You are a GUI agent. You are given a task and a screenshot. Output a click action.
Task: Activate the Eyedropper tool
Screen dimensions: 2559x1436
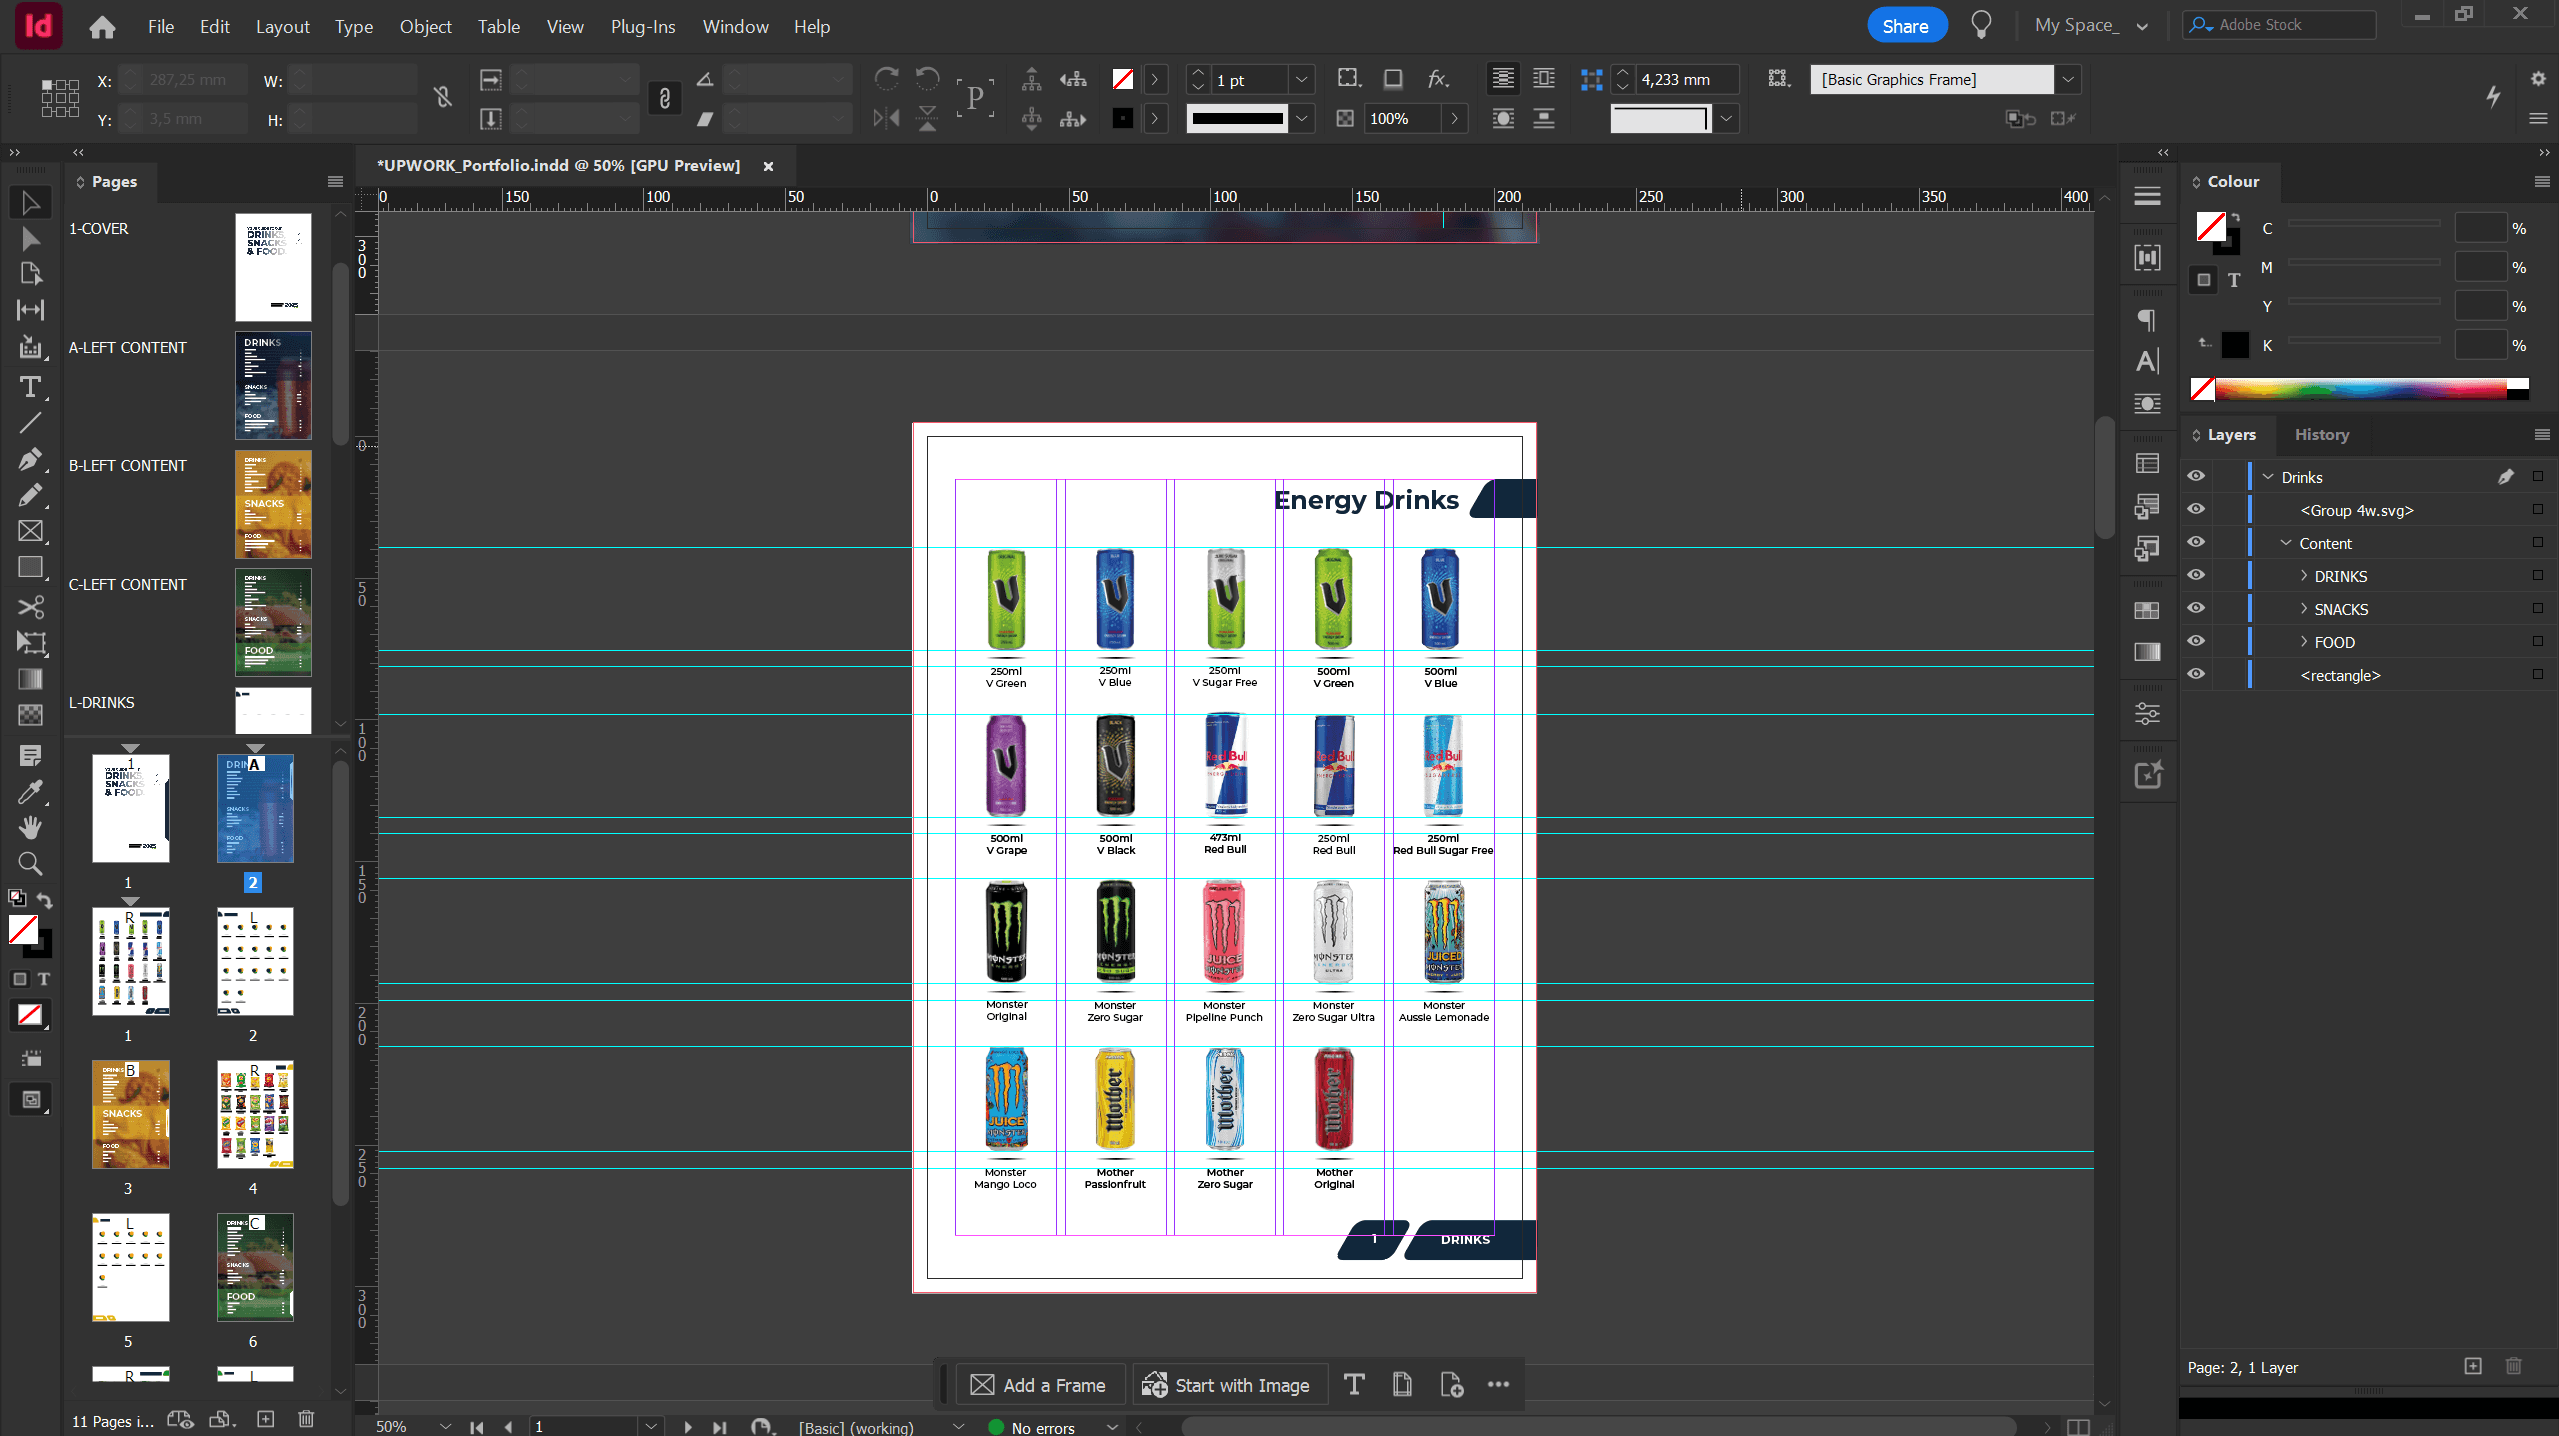pos(30,792)
